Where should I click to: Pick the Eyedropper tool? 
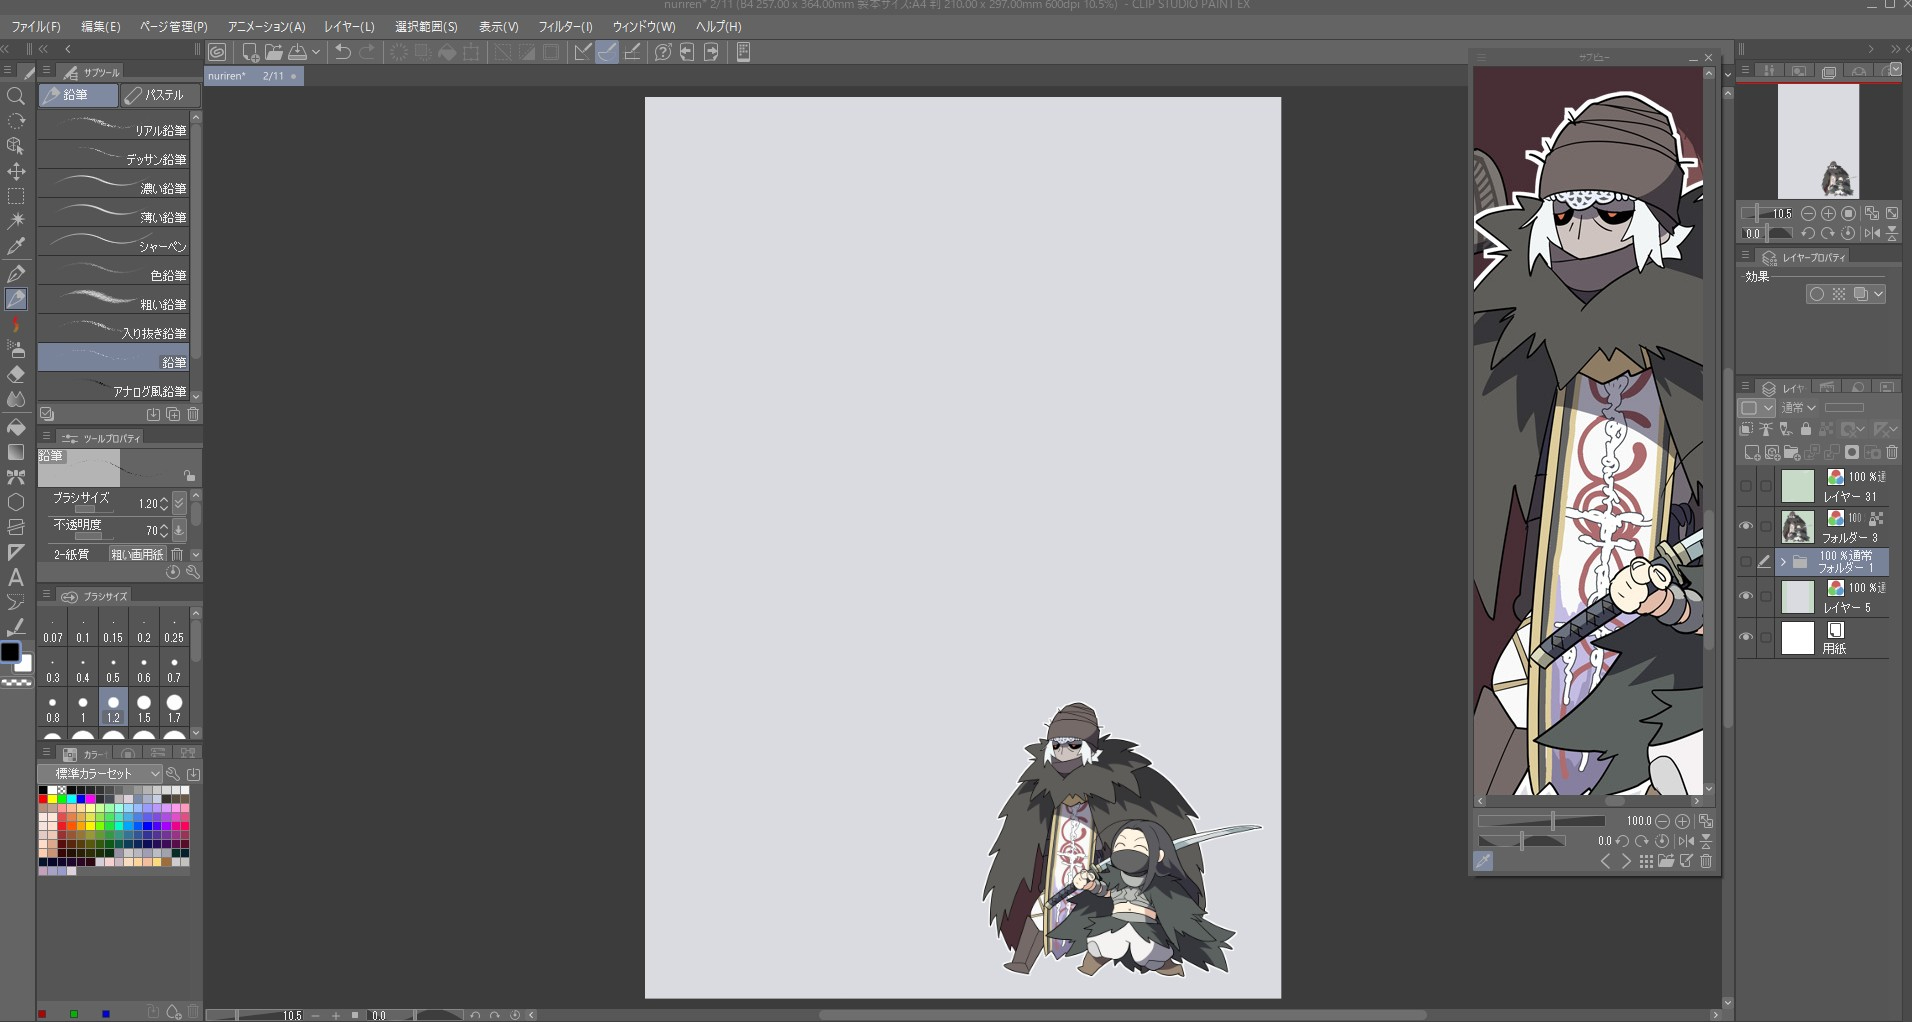[x=16, y=246]
